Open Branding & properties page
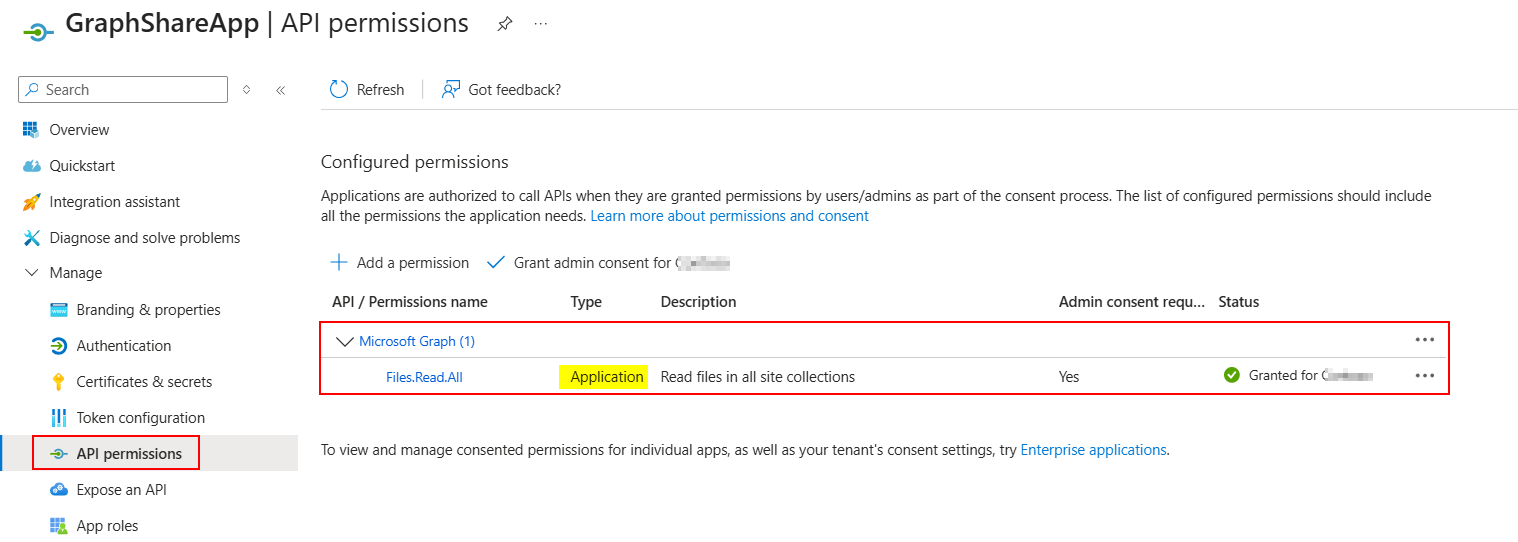Image resolution: width=1518 pixels, height=542 pixels. [149, 310]
